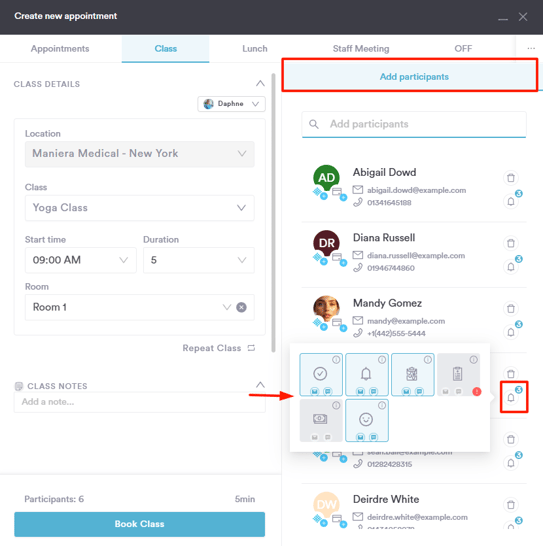
Task: Open notification bell for Diana Russell
Action: tap(511, 267)
